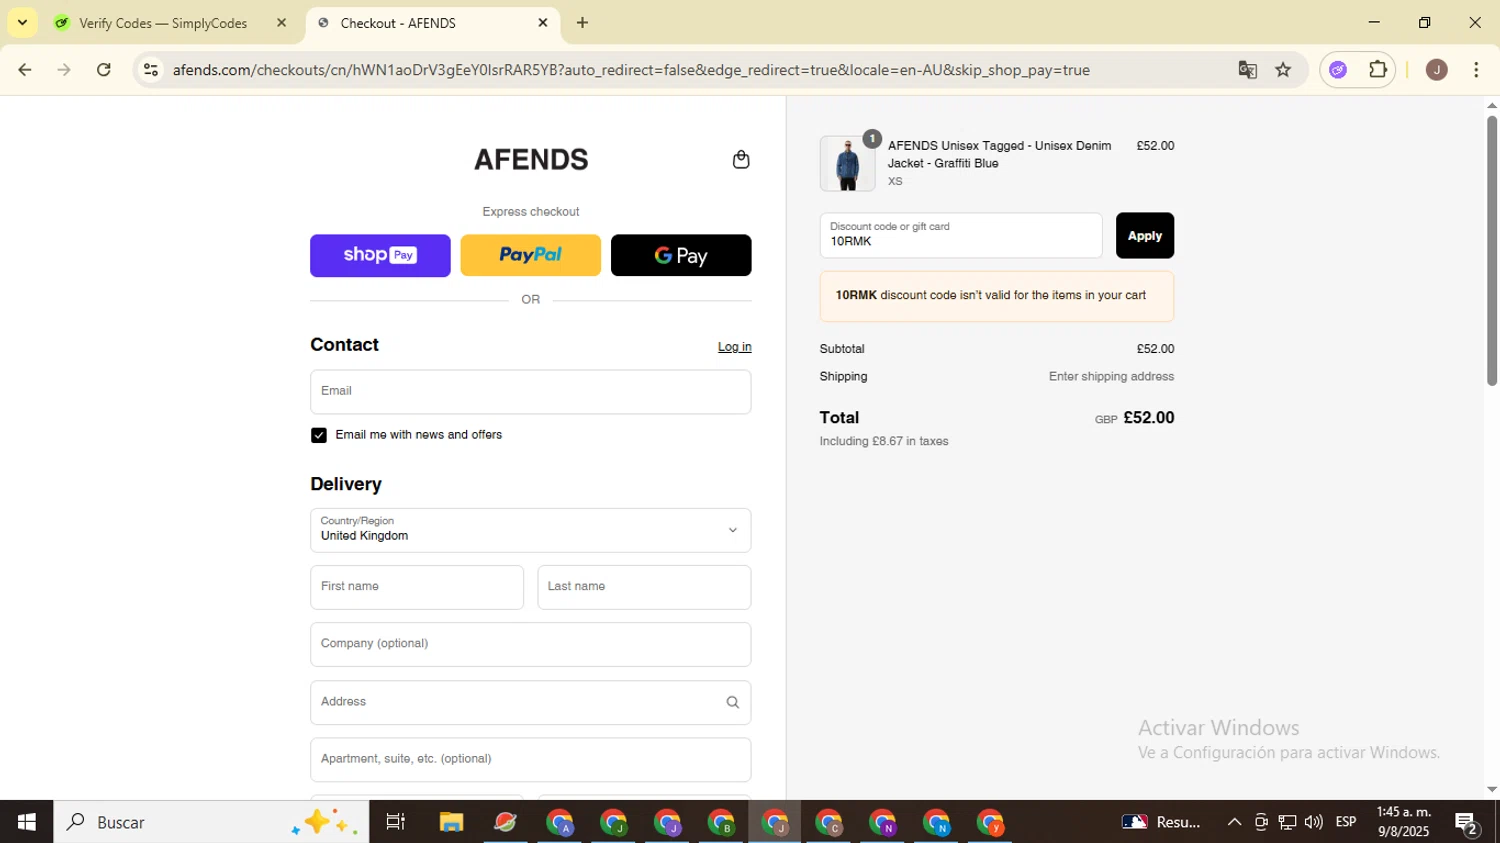Click the browser address bar URL
This screenshot has height=843, width=1500.
[x=631, y=70]
